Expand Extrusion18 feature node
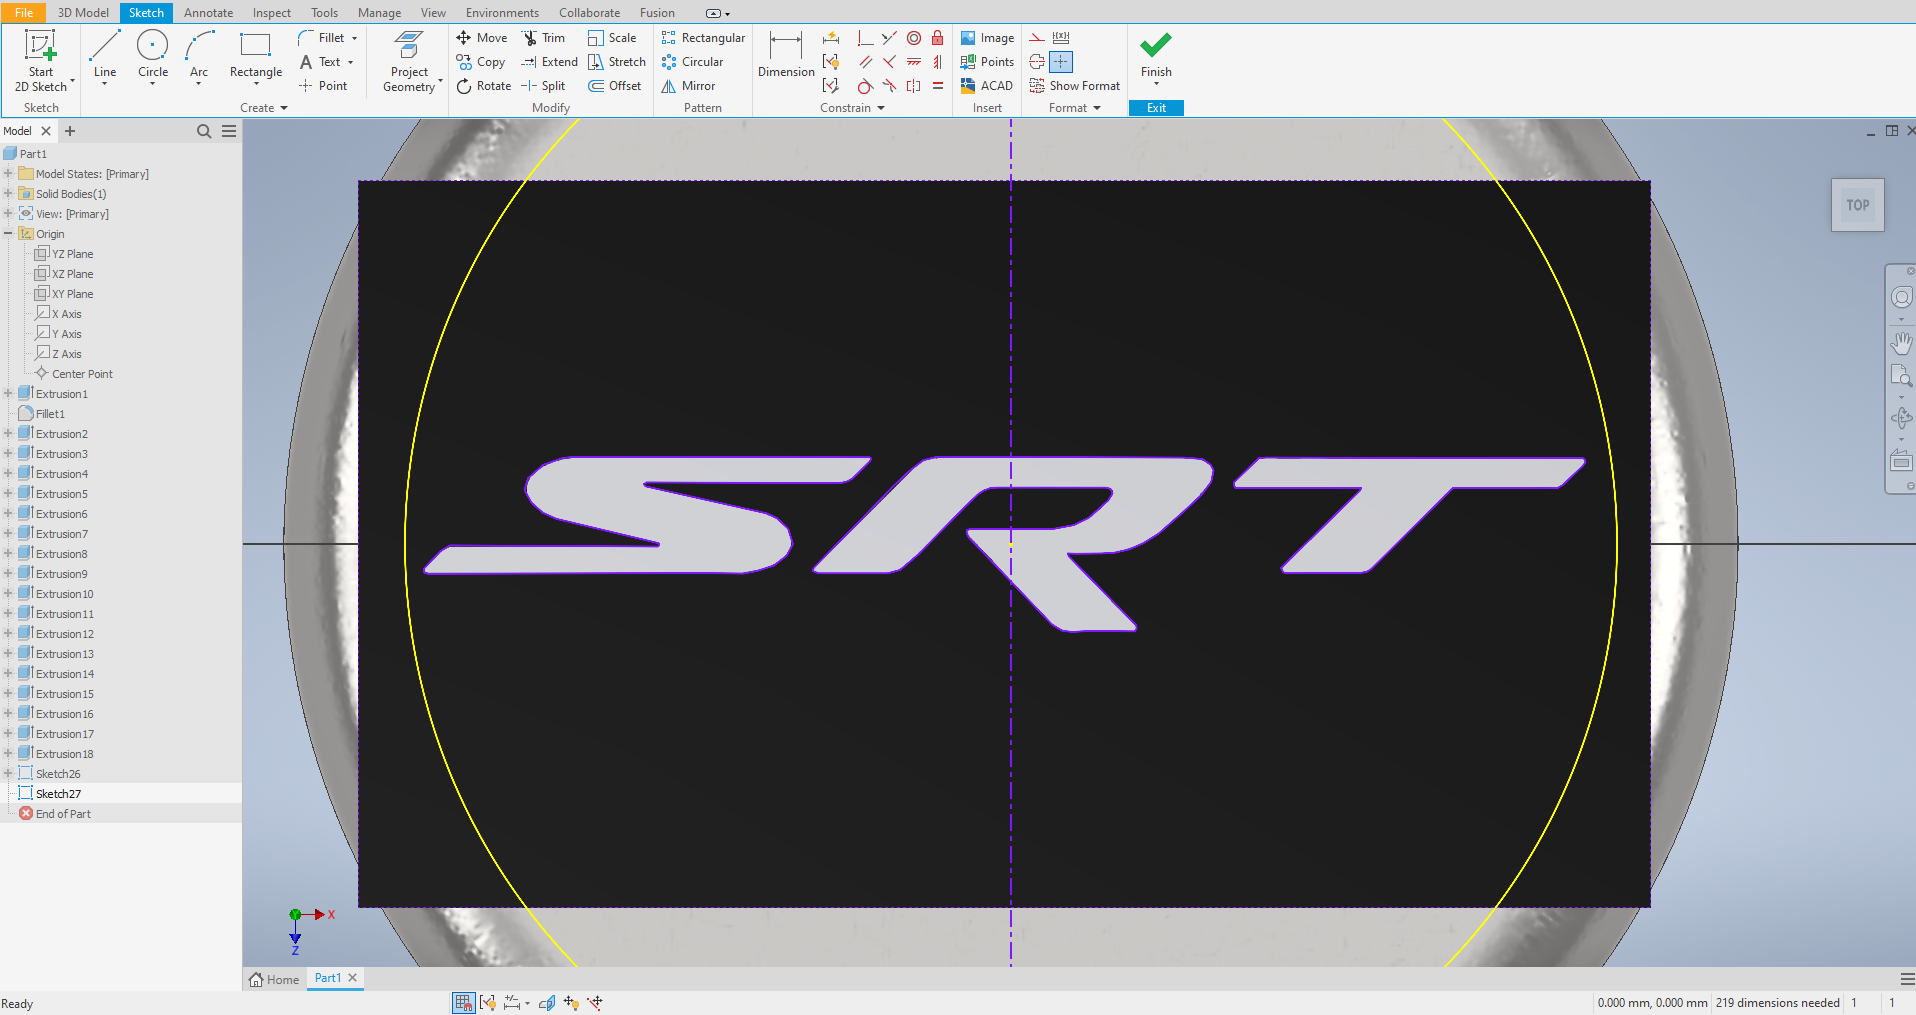 point(8,754)
